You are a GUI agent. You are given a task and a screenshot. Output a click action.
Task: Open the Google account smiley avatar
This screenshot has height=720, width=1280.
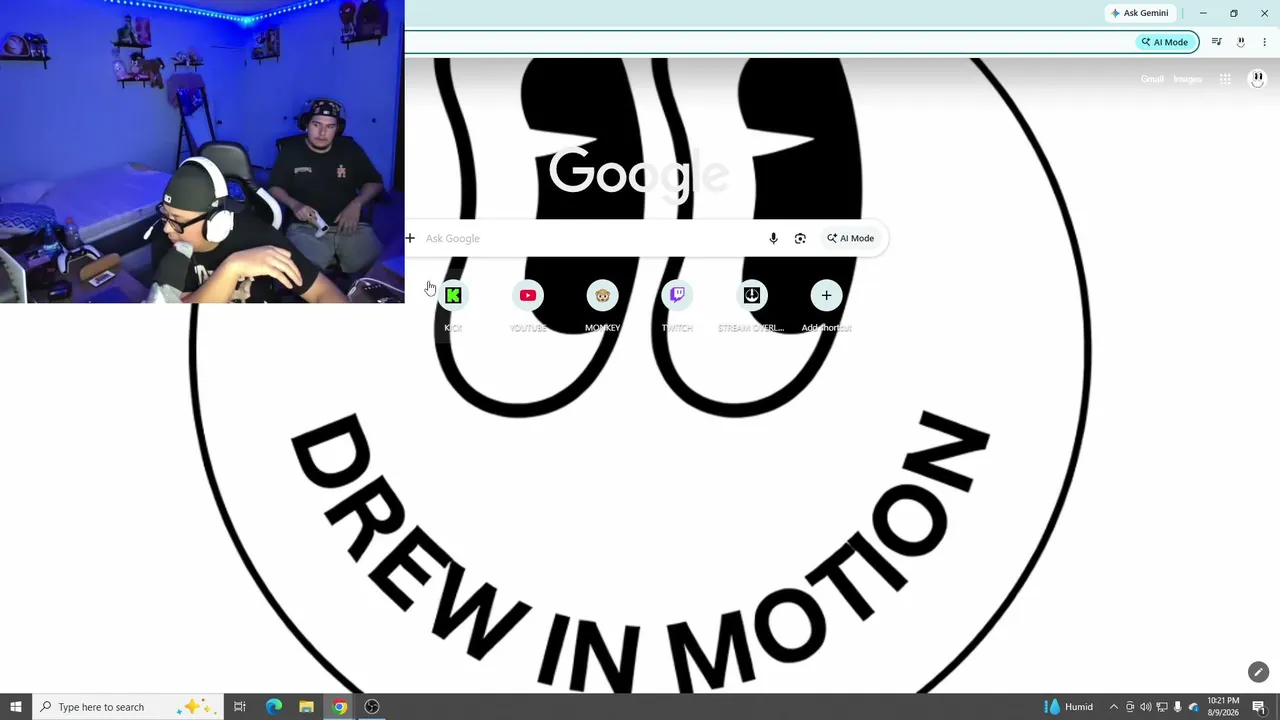pos(1257,79)
